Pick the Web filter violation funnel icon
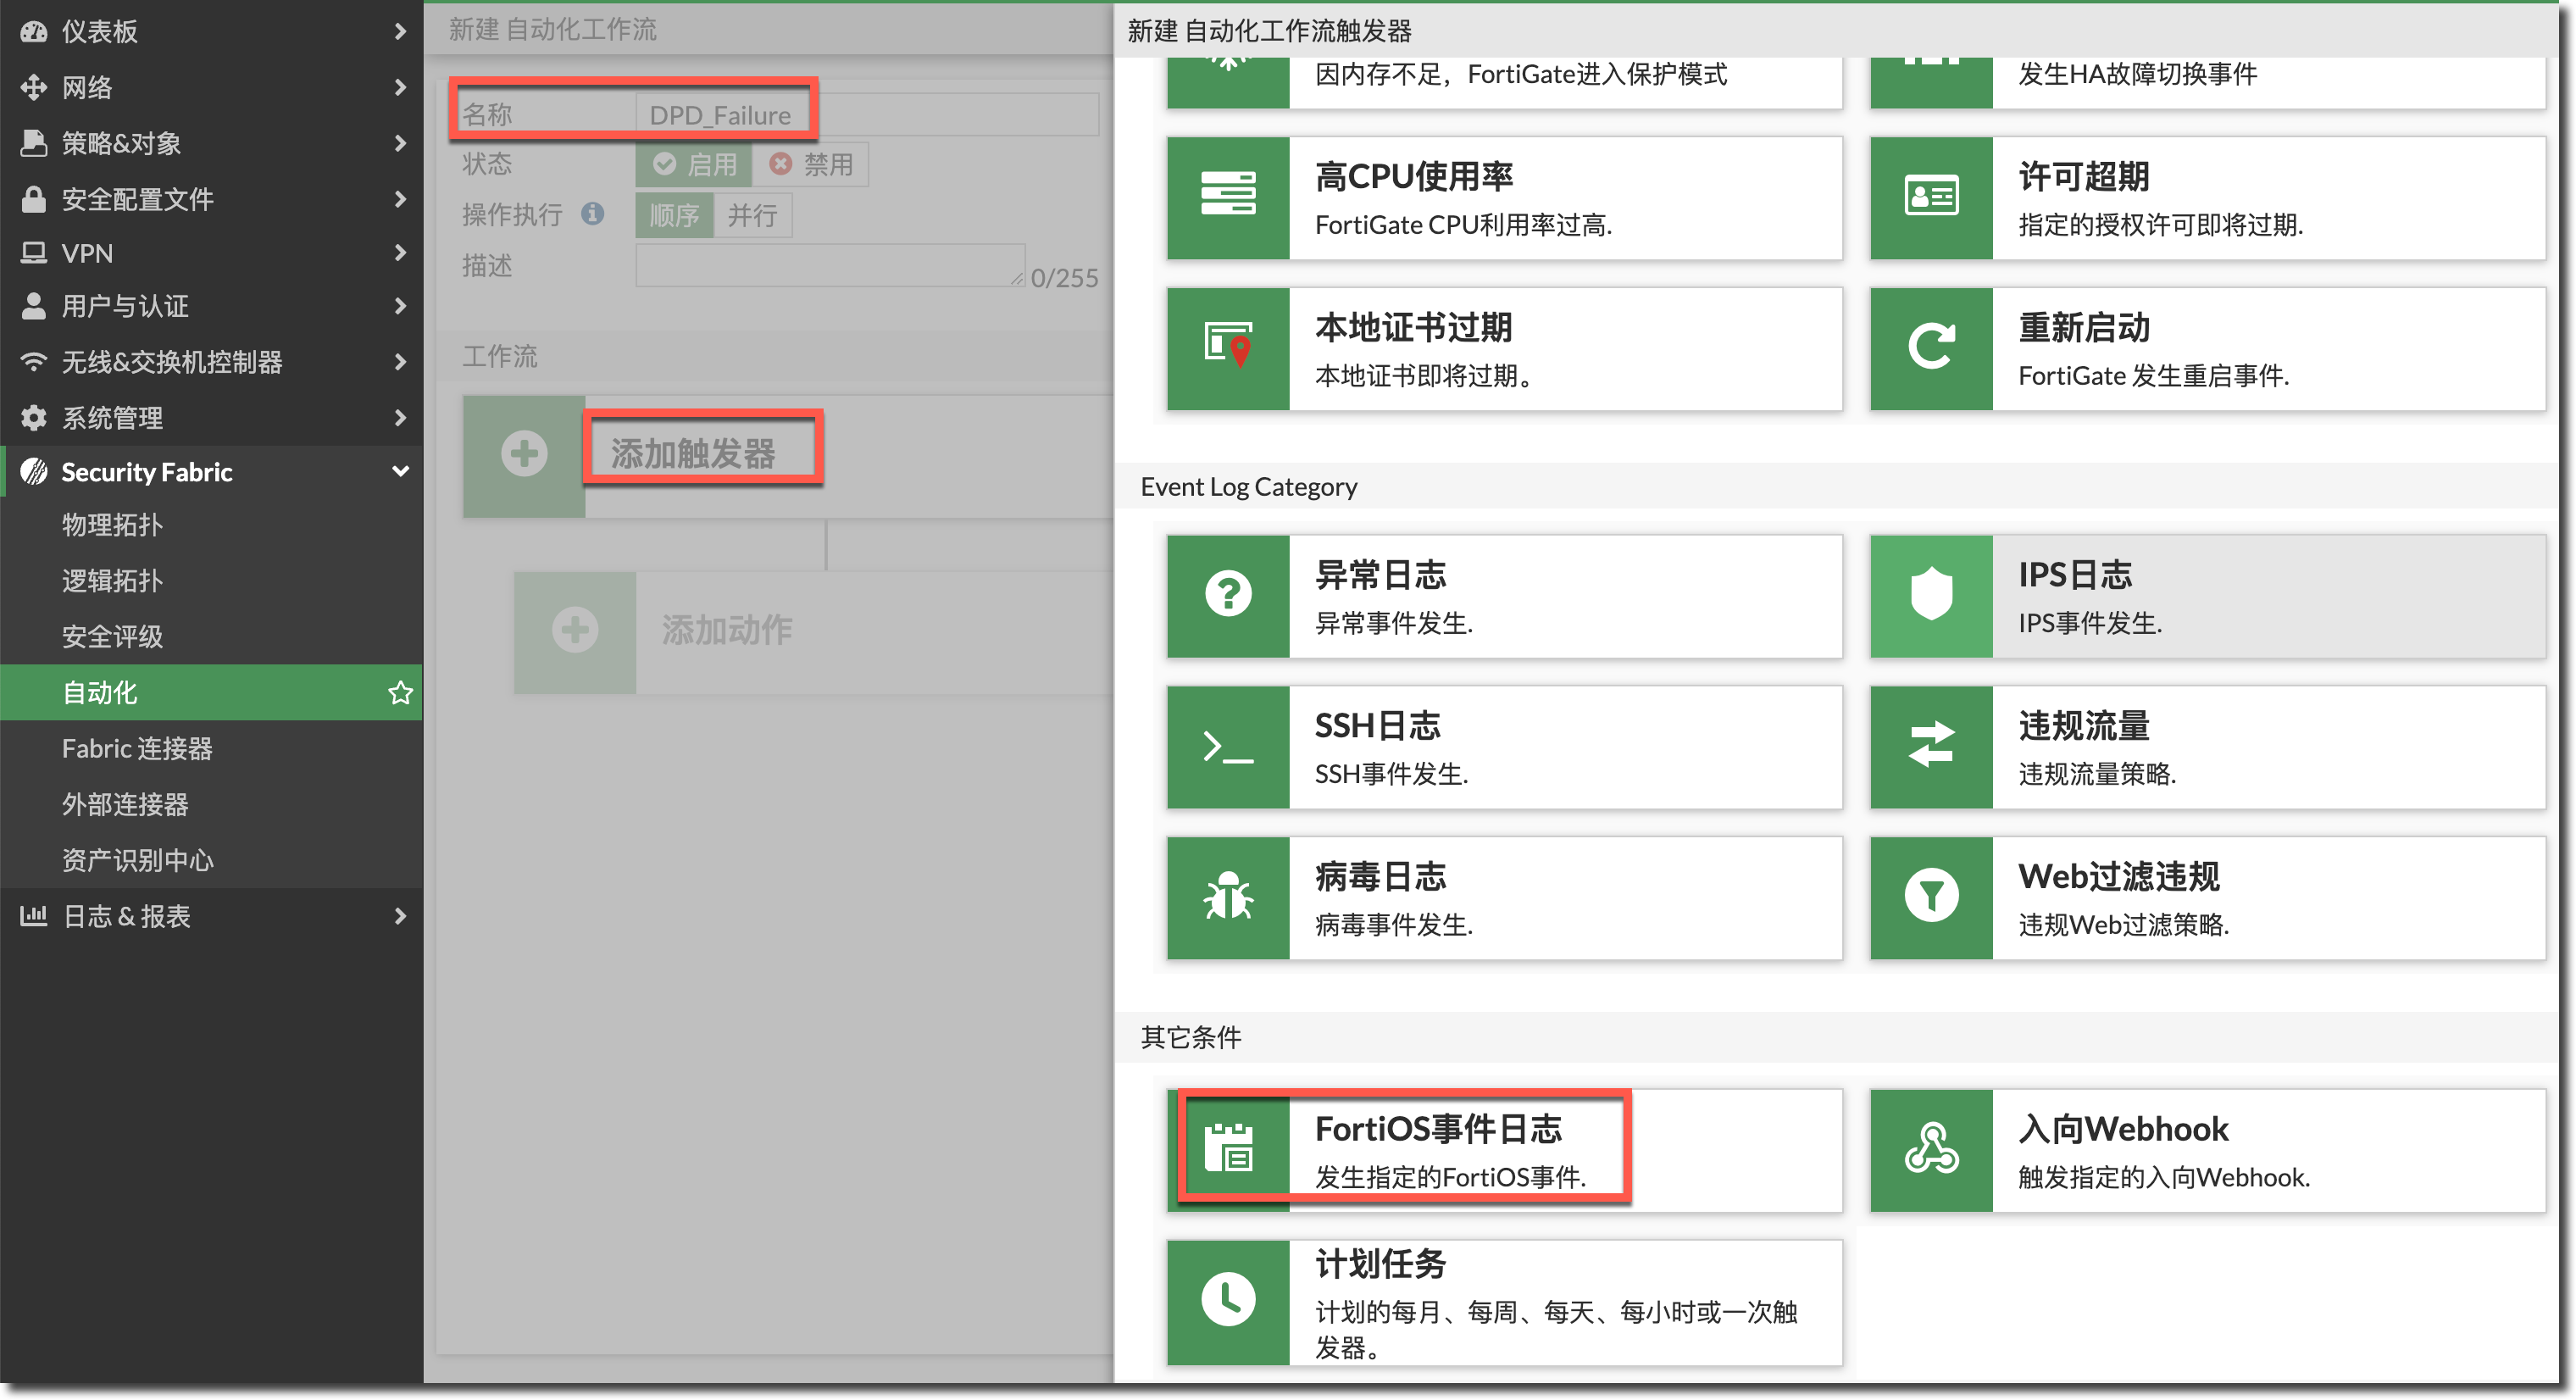The width and height of the screenshot is (2576, 1400). (1930, 897)
